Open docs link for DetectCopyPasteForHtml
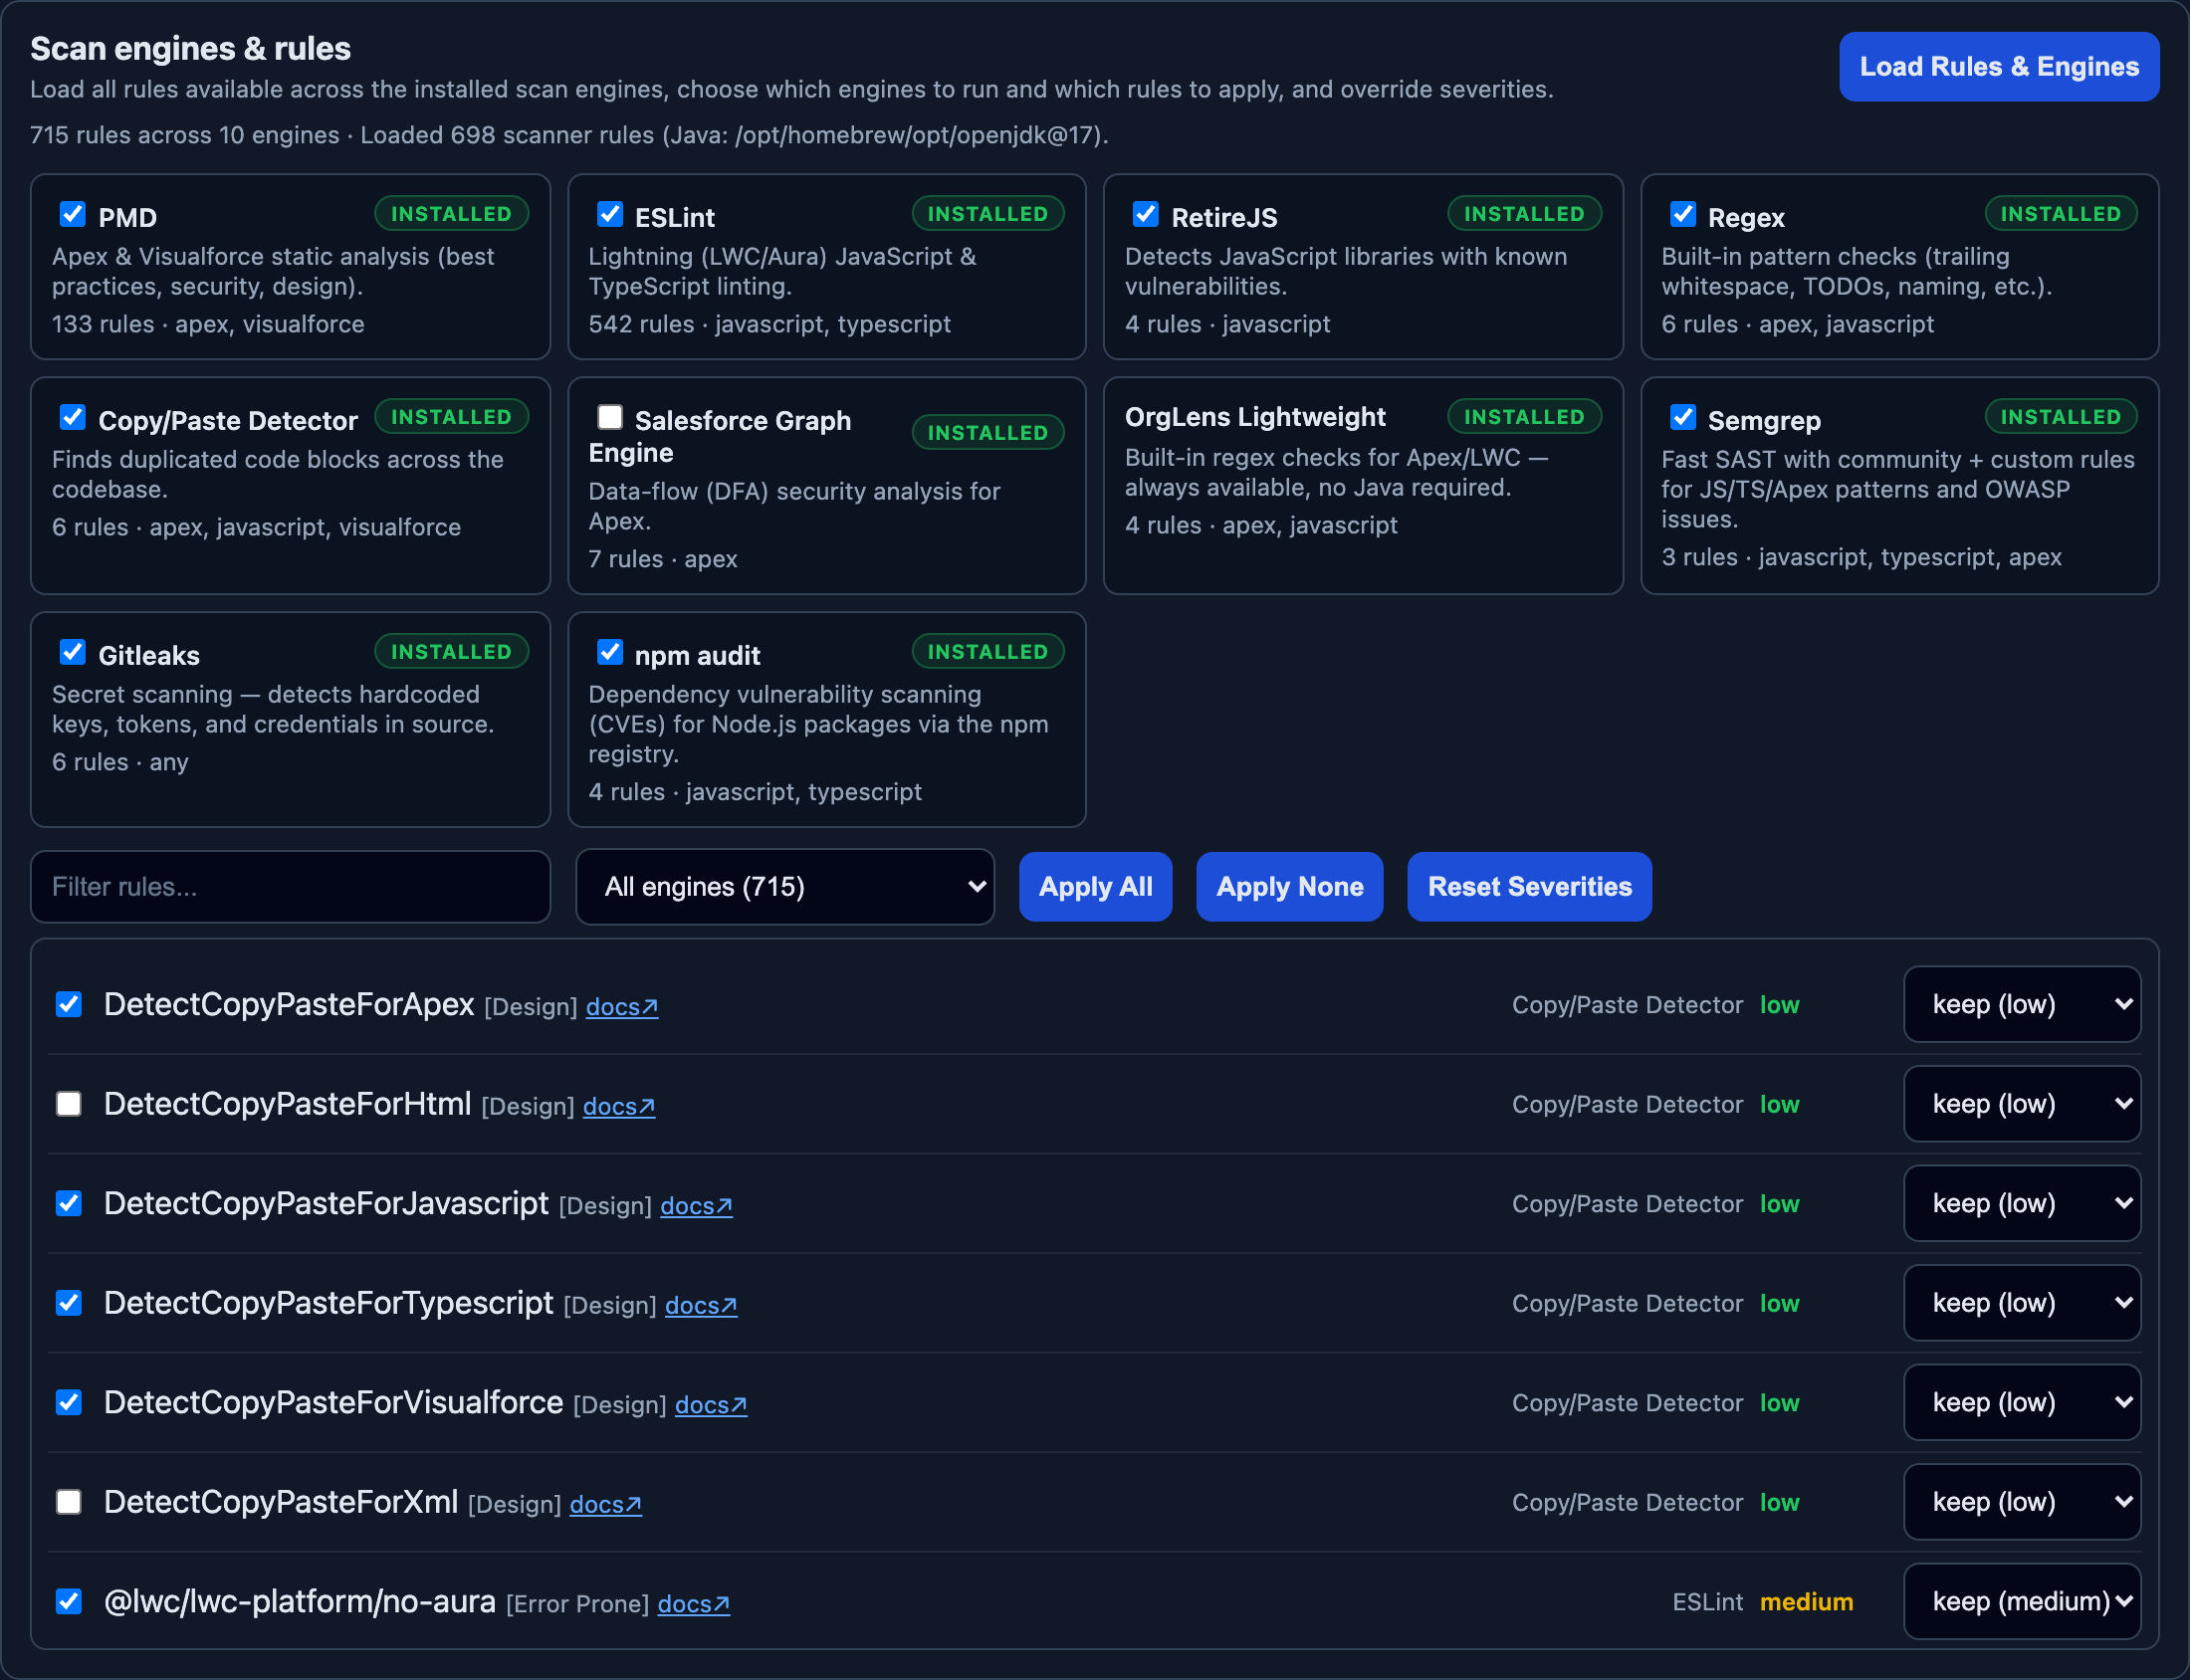Screen dimensions: 2190x1680 point(619,1107)
